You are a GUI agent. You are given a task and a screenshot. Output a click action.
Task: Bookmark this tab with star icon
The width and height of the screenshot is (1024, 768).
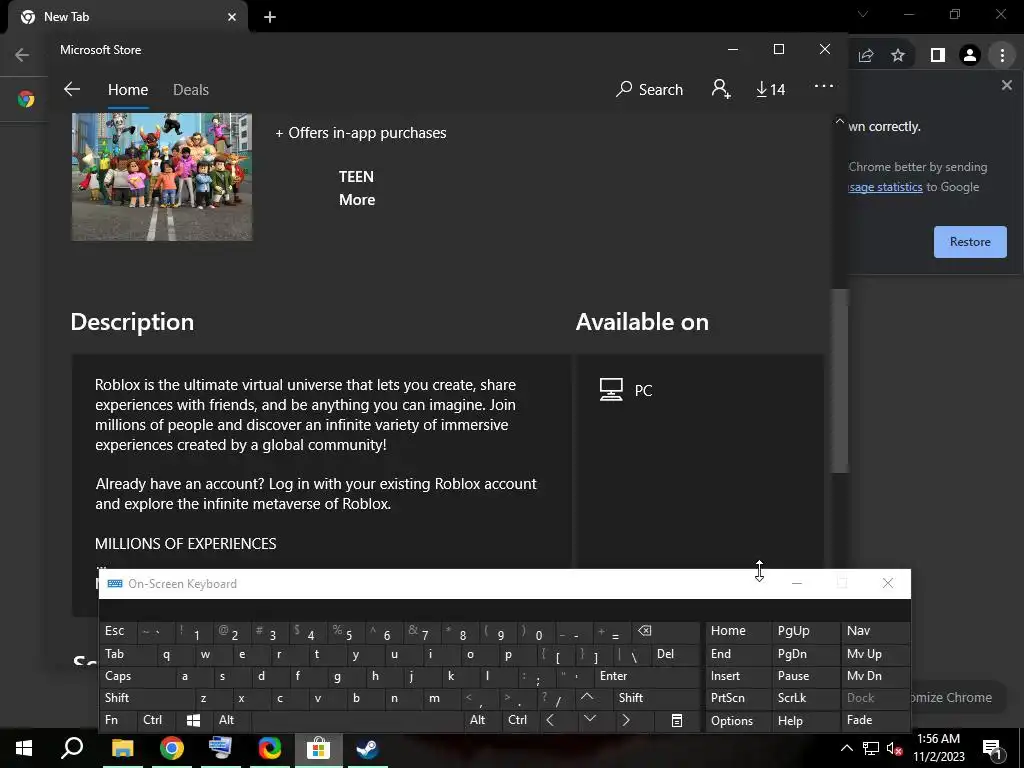coord(898,56)
